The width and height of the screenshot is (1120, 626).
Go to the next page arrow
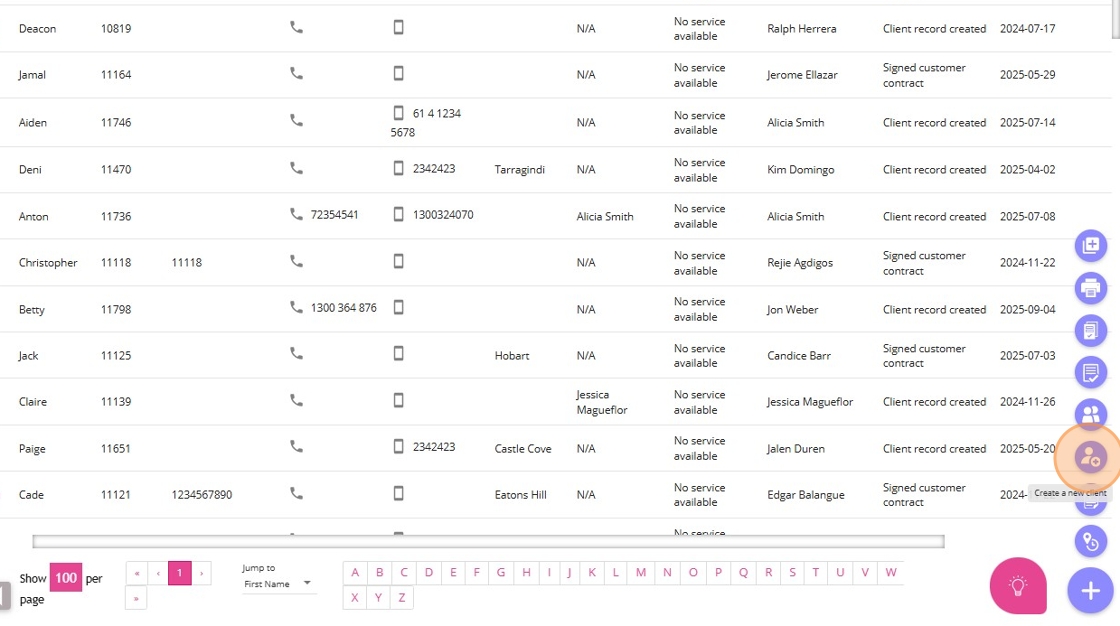[203, 574]
